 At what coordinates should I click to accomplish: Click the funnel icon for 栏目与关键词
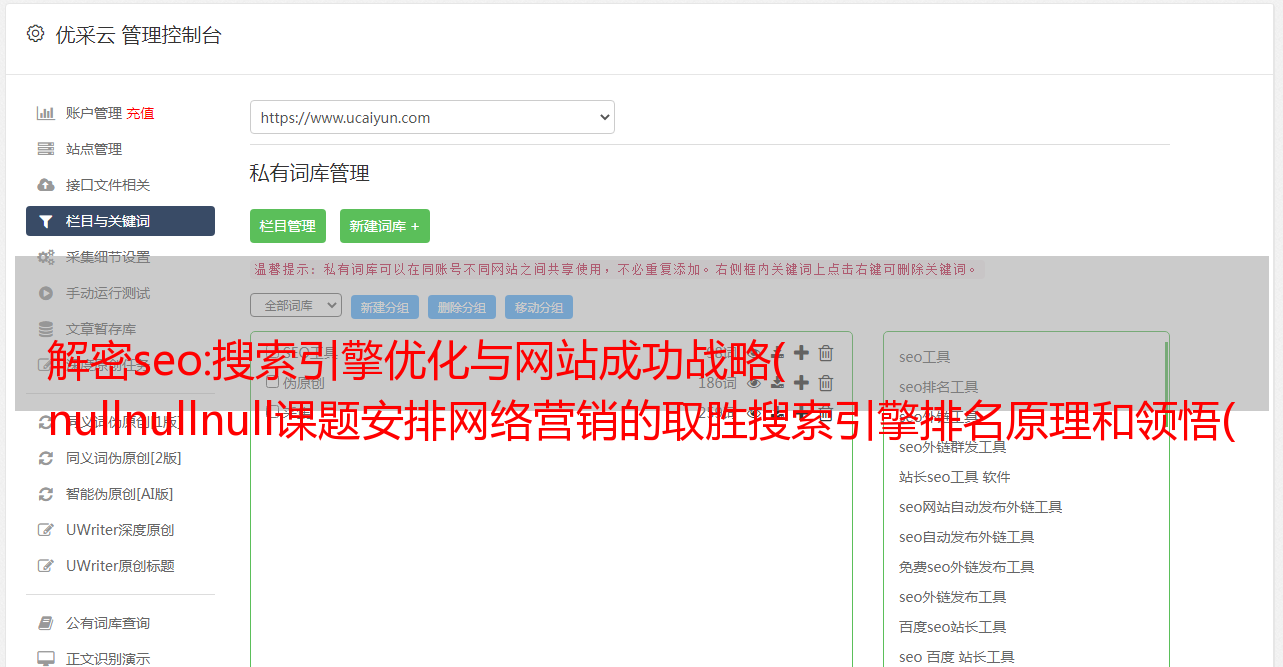click(x=45, y=221)
